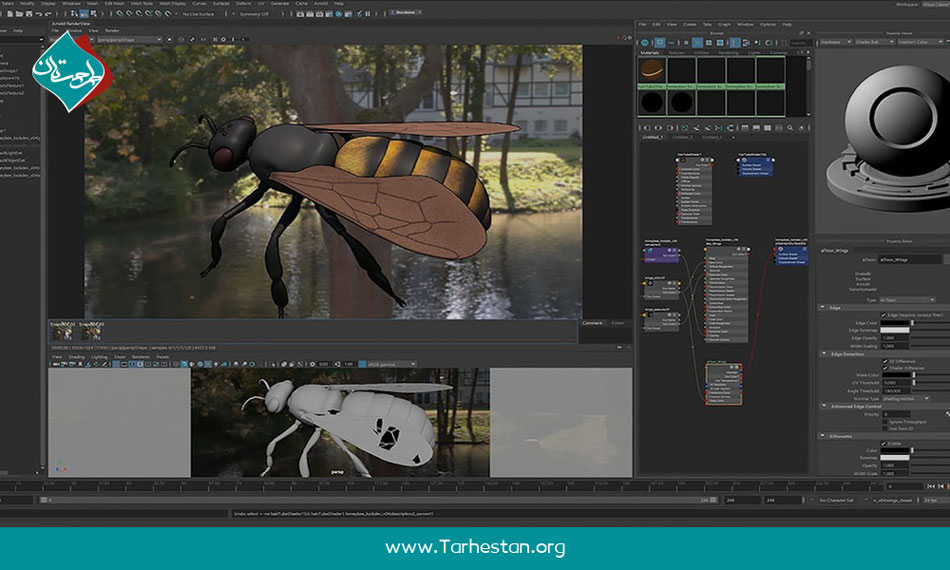Click the icon view button in Hypershade browser toolbar
This screenshot has width=950, height=570.
pyautogui.click(x=660, y=42)
